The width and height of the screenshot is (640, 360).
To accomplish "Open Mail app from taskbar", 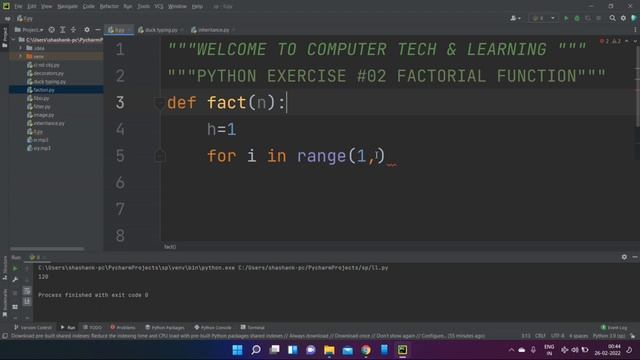I will coord(347,350).
